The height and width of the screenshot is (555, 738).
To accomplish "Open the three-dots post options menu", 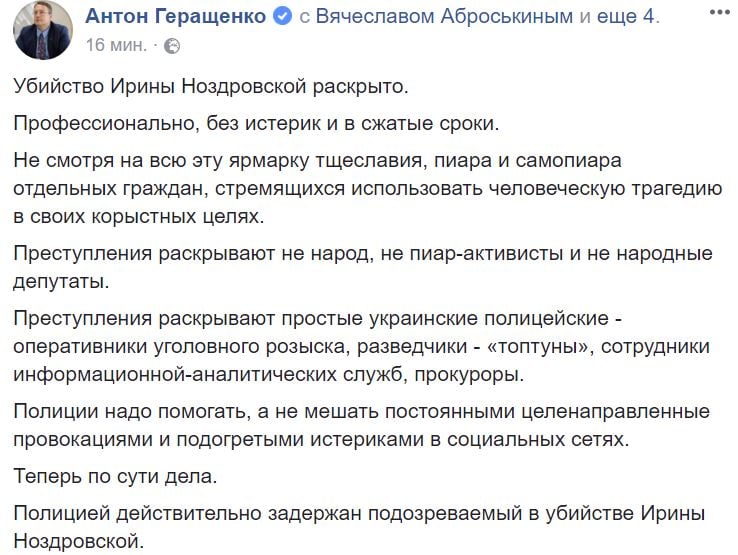I will point(720,13).
